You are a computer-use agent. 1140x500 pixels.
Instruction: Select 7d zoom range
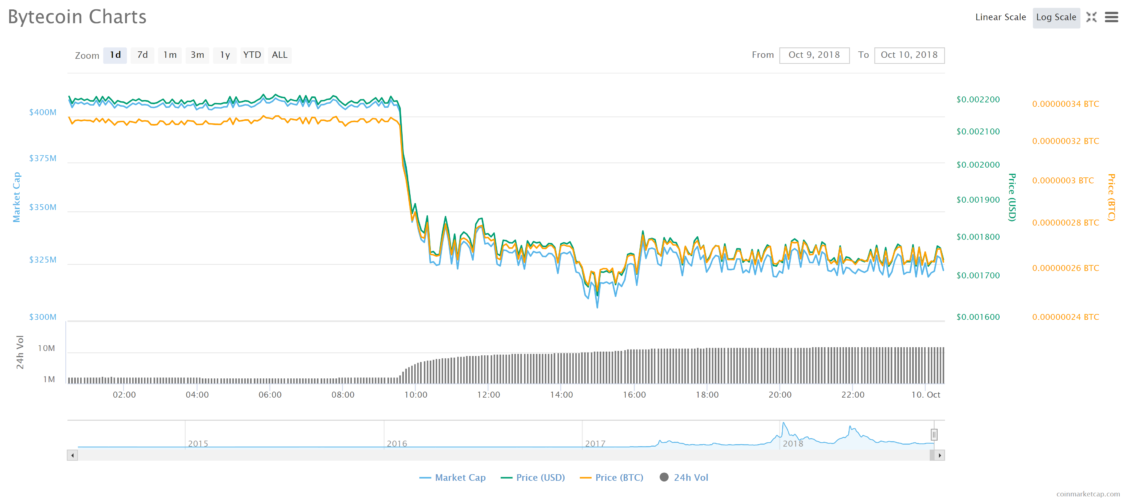click(142, 55)
